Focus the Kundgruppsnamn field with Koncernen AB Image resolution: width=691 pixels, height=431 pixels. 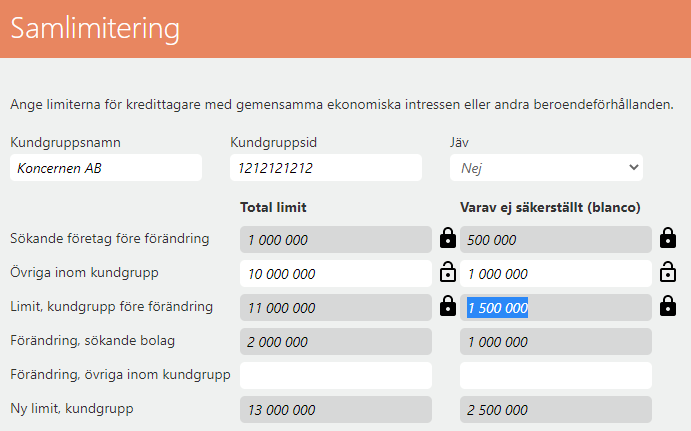point(106,167)
